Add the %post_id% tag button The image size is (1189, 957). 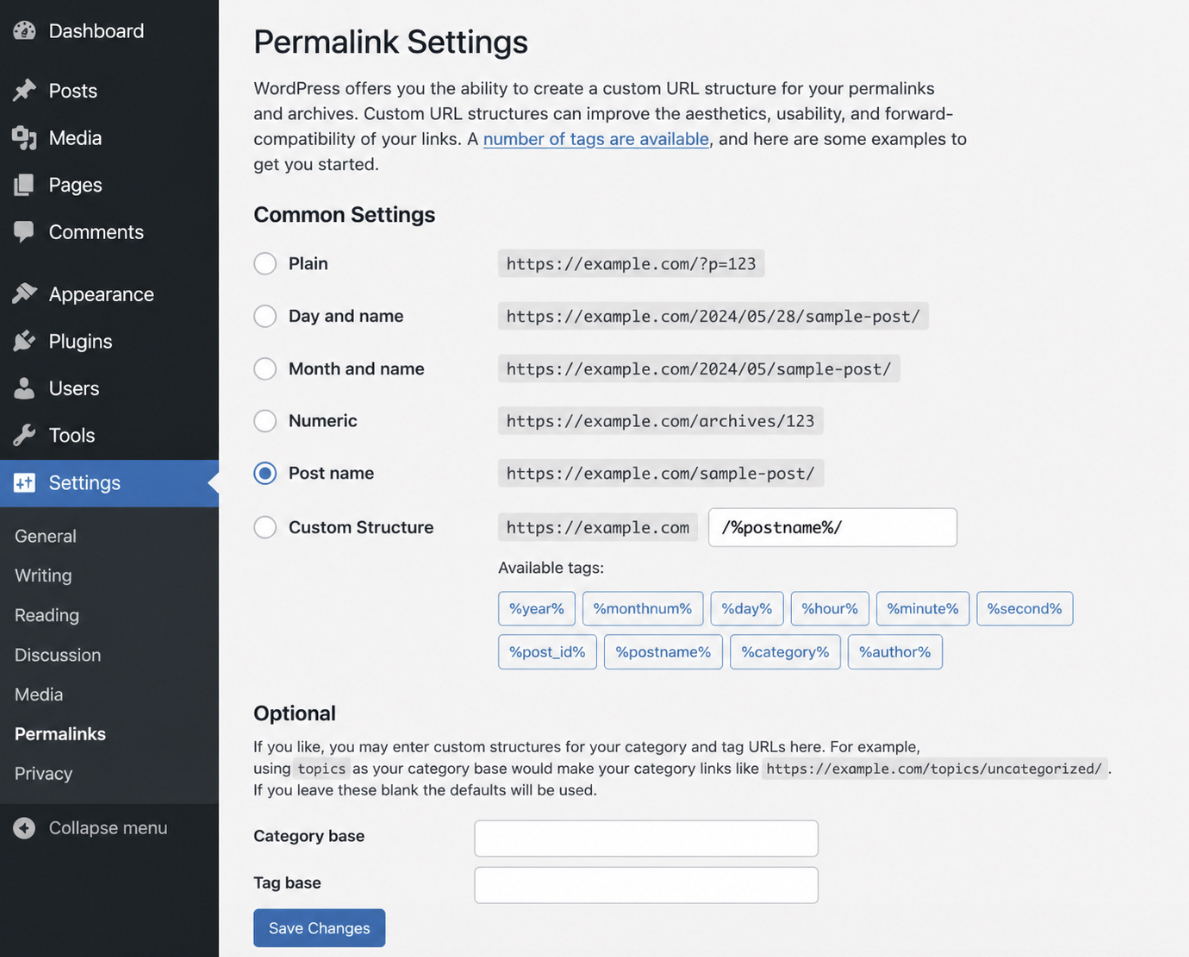tap(547, 652)
